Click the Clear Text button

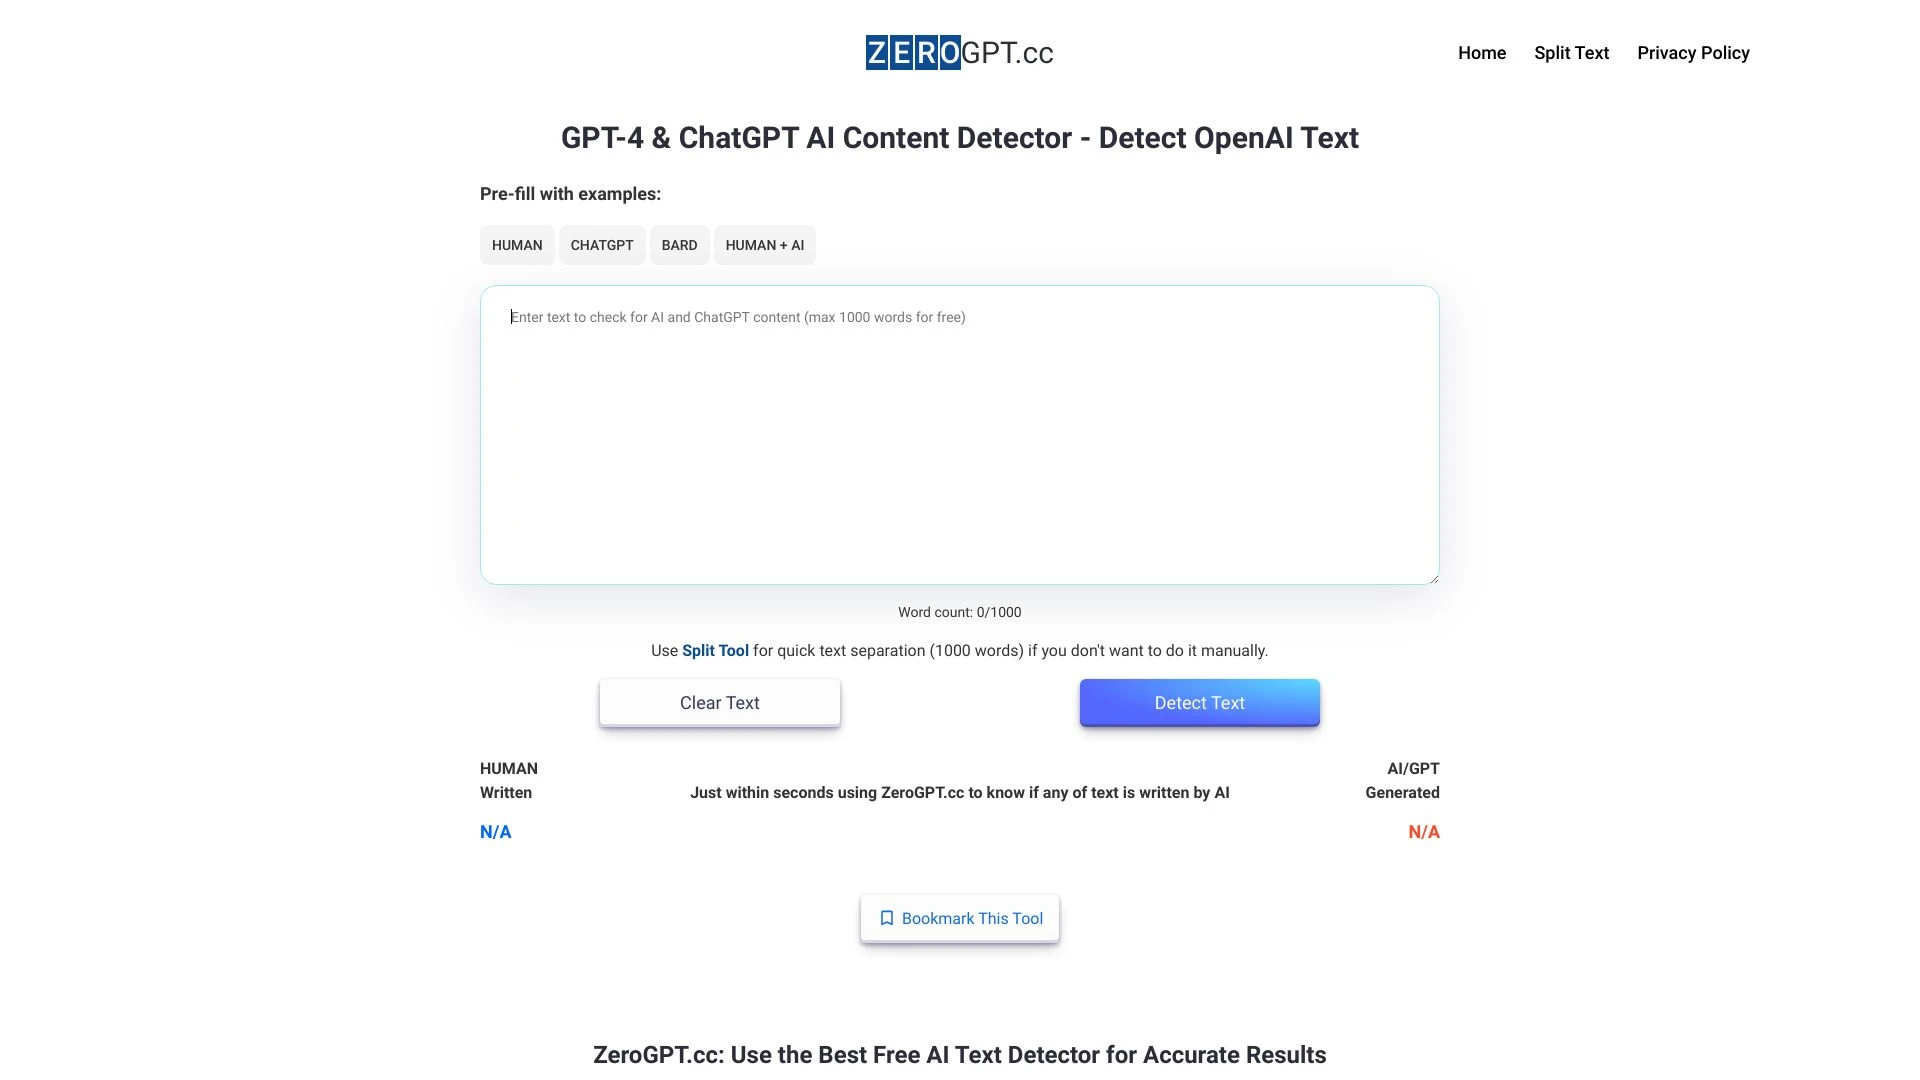pyautogui.click(x=719, y=702)
